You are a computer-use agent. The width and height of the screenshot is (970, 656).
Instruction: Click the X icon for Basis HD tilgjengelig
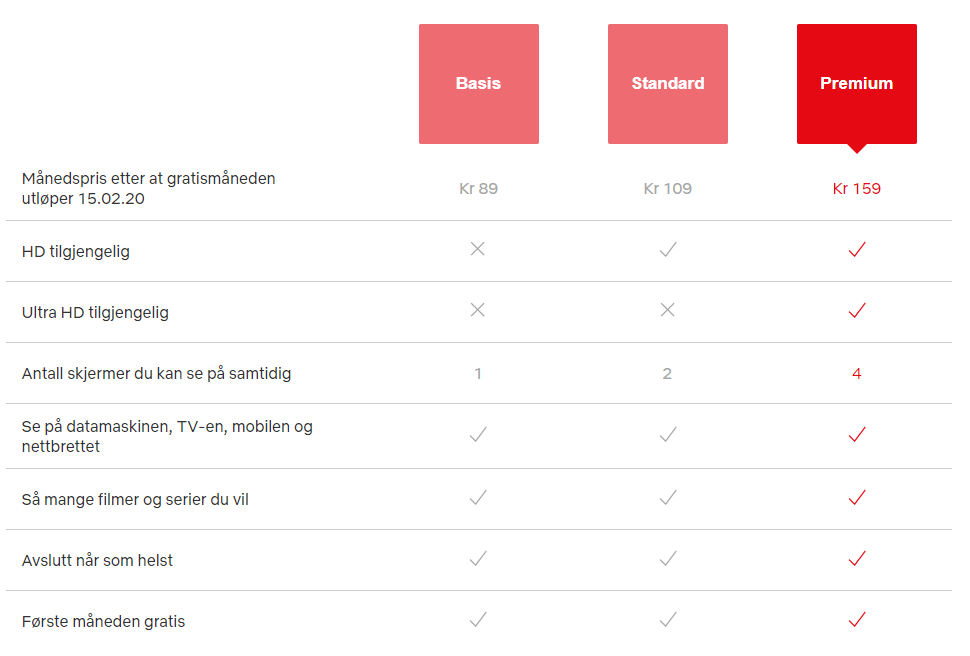tap(478, 249)
